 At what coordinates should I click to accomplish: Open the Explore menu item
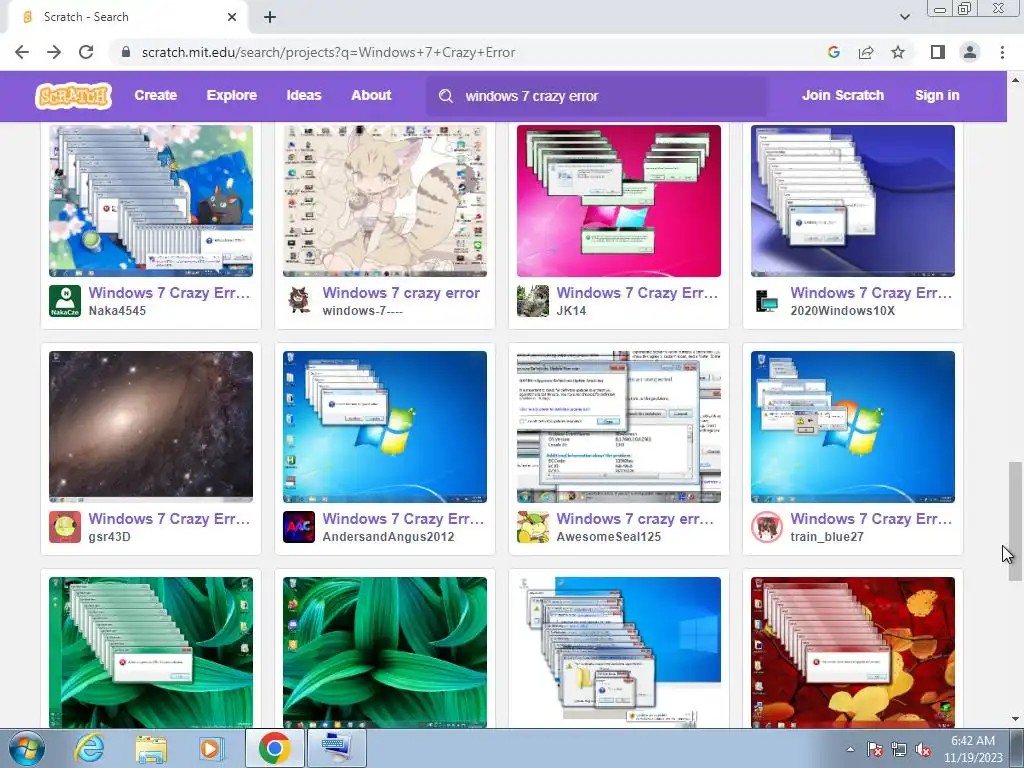click(232, 95)
